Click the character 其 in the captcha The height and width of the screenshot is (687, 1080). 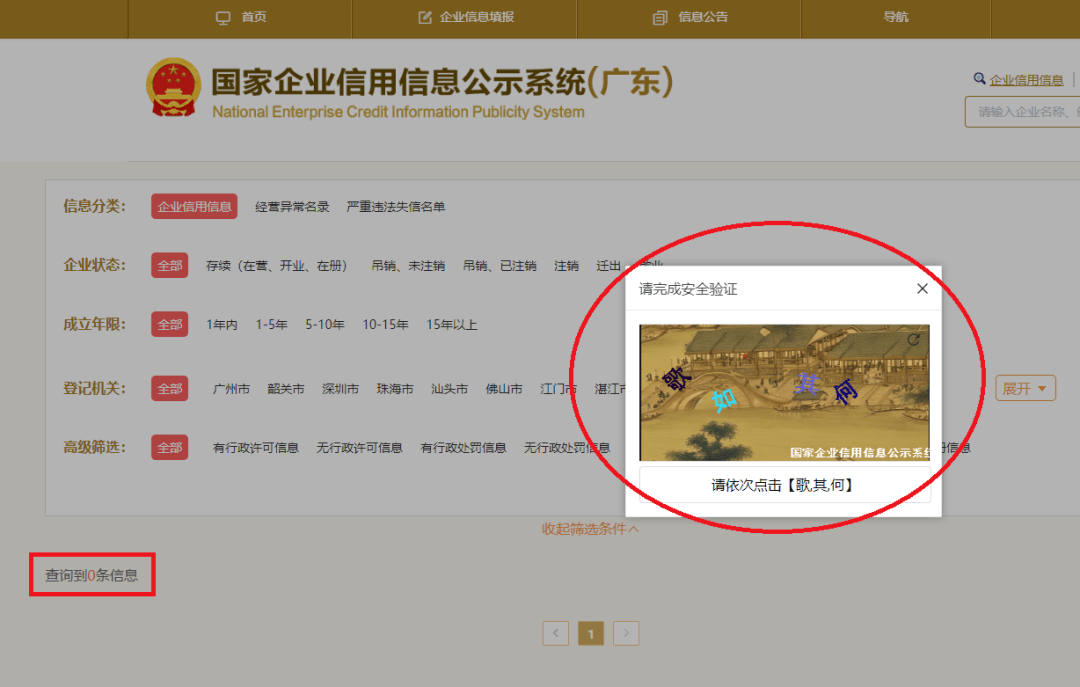click(808, 384)
